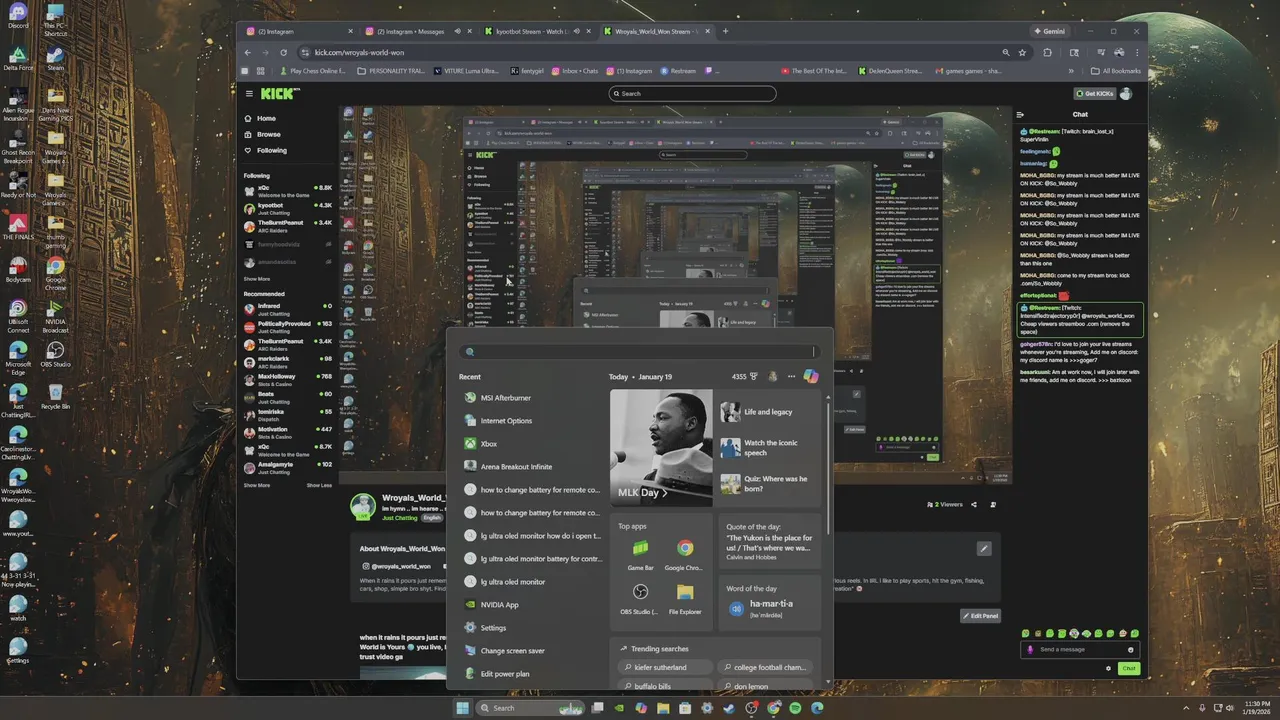Open PoliticallyProvoked recommended channel
The height and width of the screenshot is (720, 1280).
[288, 326]
